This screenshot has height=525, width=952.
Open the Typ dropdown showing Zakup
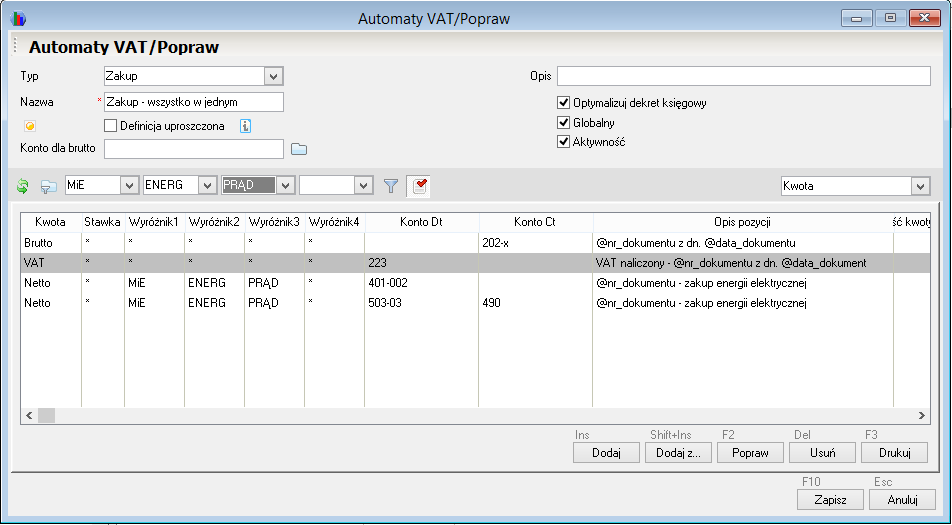[273, 76]
